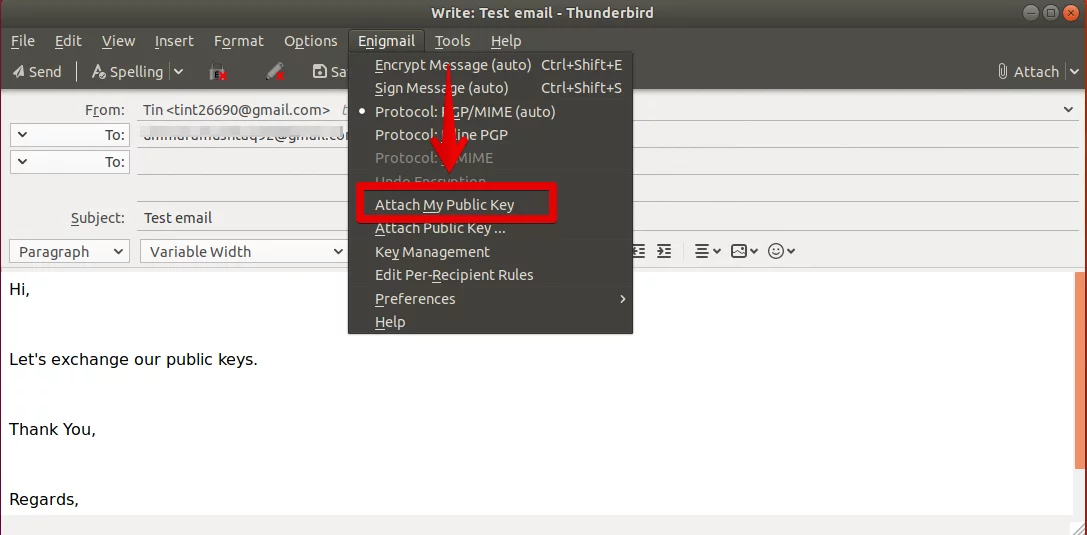Click Help in the Enigmail menu
1087x535 pixels.
490,322
